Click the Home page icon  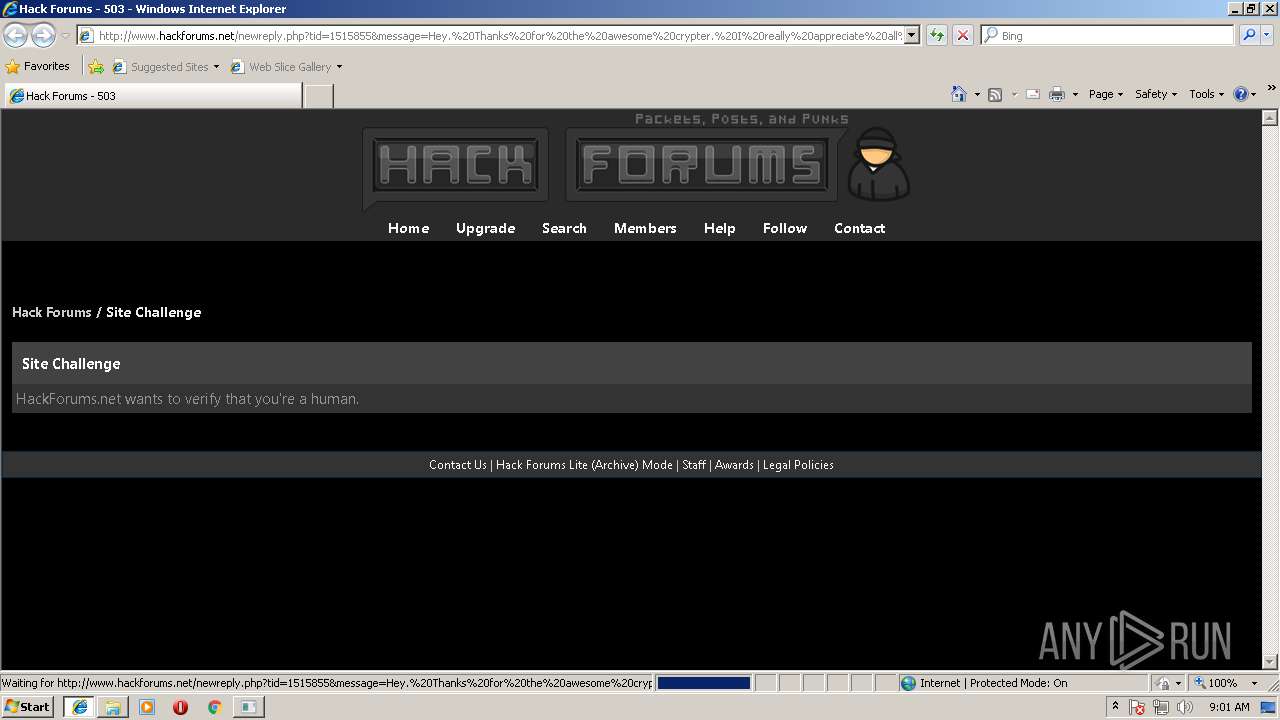tap(958, 94)
